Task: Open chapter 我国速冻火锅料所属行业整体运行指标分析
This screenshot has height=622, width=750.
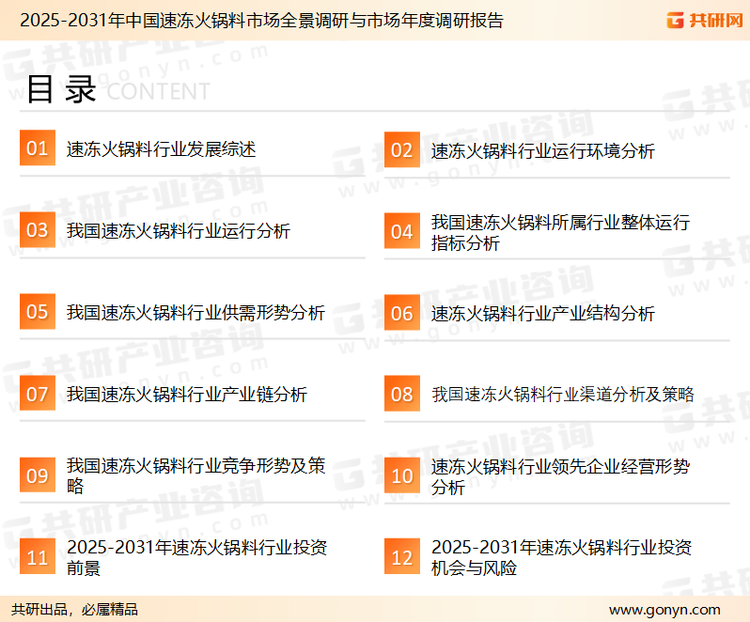Action: tap(560, 233)
